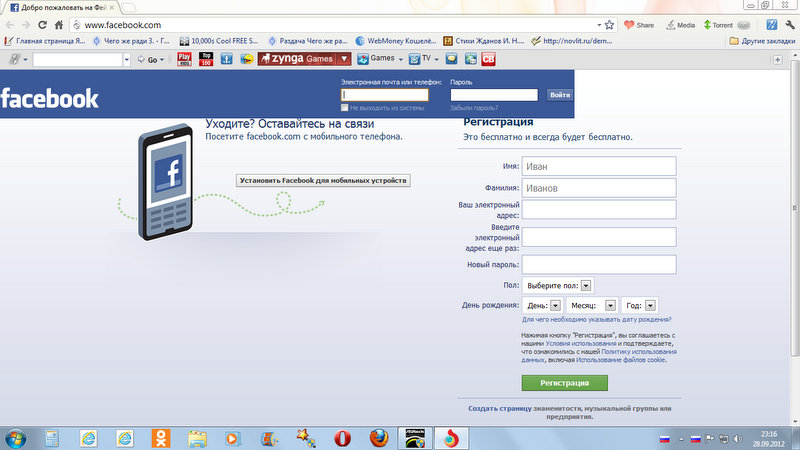
Task: Open the 'Месяц' birthday month dropdown
Action: click(592, 305)
